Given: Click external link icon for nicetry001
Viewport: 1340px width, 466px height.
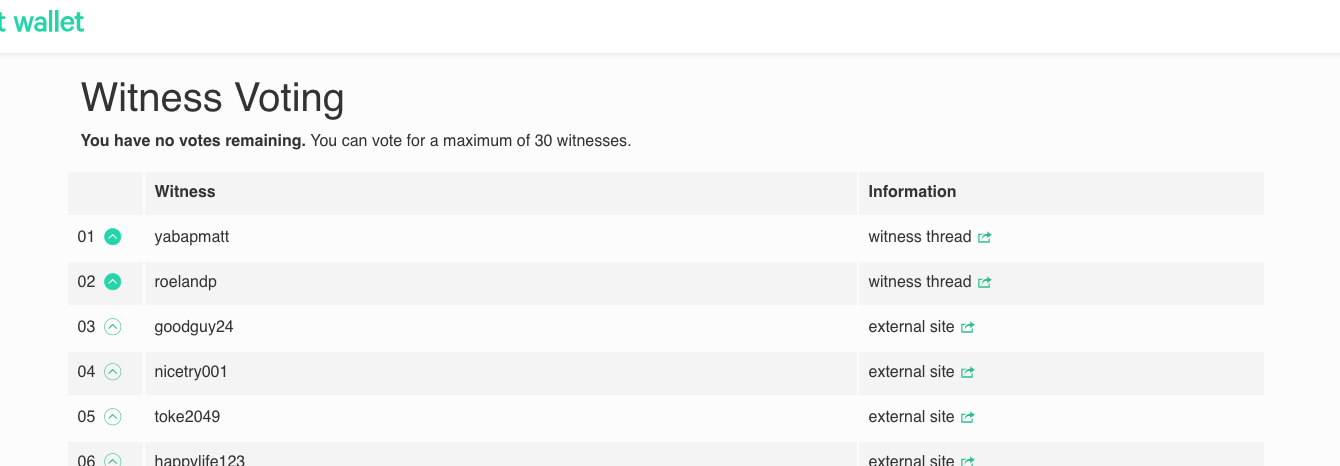Looking at the screenshot, I should coord(967,373).
